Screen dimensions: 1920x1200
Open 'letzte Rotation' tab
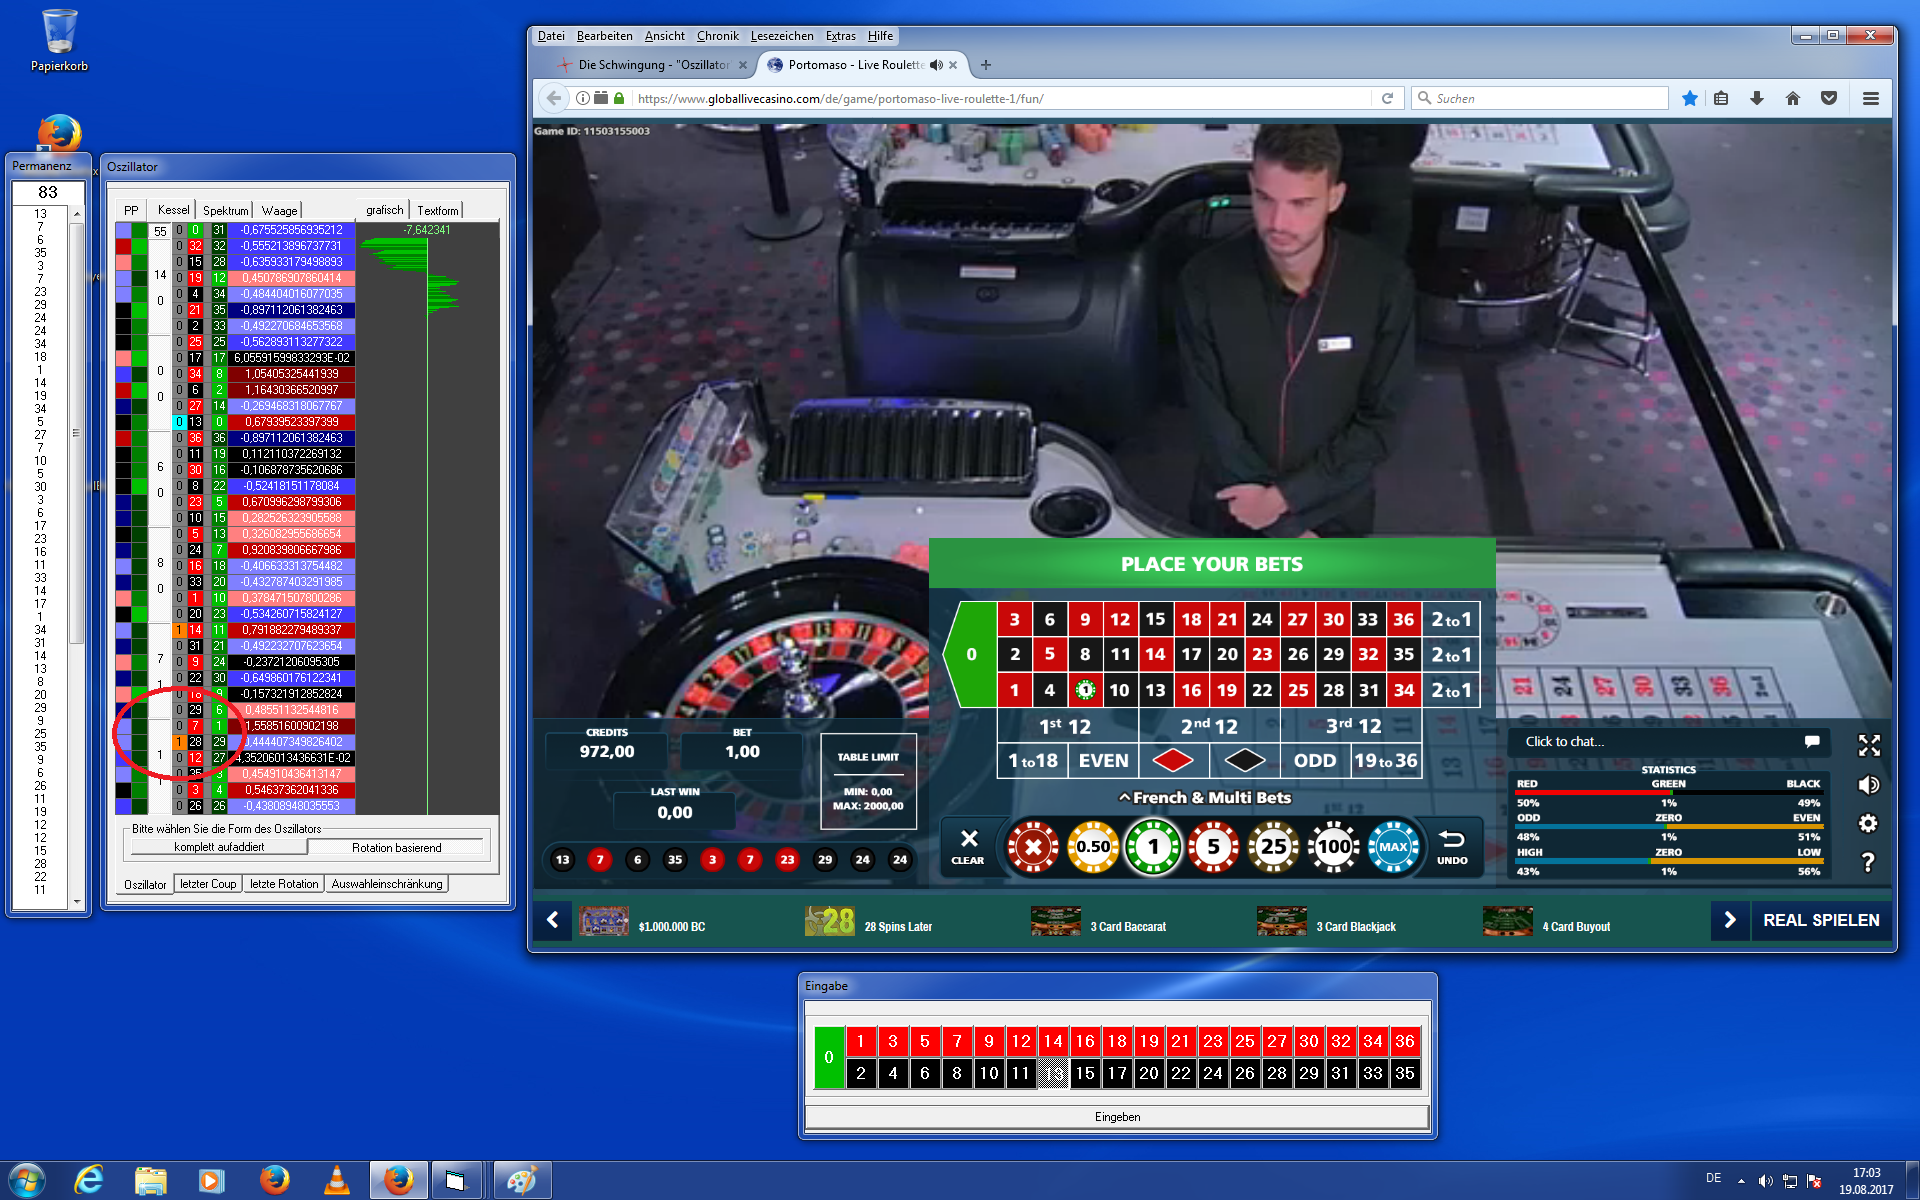tap(284, 884)
